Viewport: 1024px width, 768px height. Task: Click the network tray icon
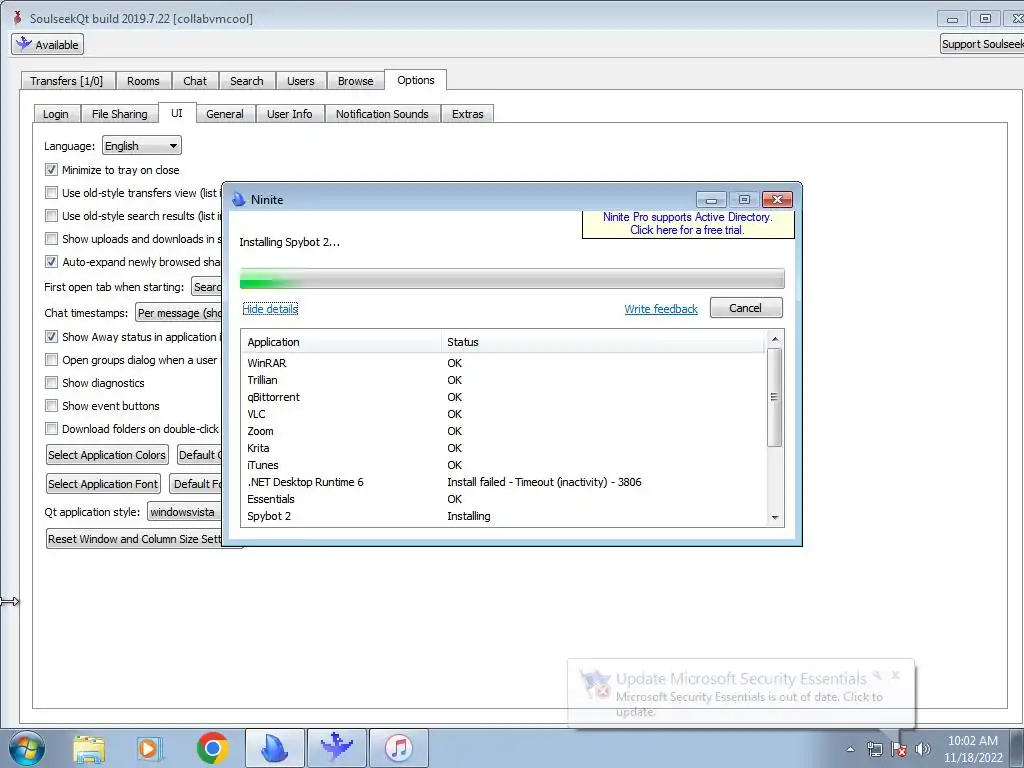point(874,749)
